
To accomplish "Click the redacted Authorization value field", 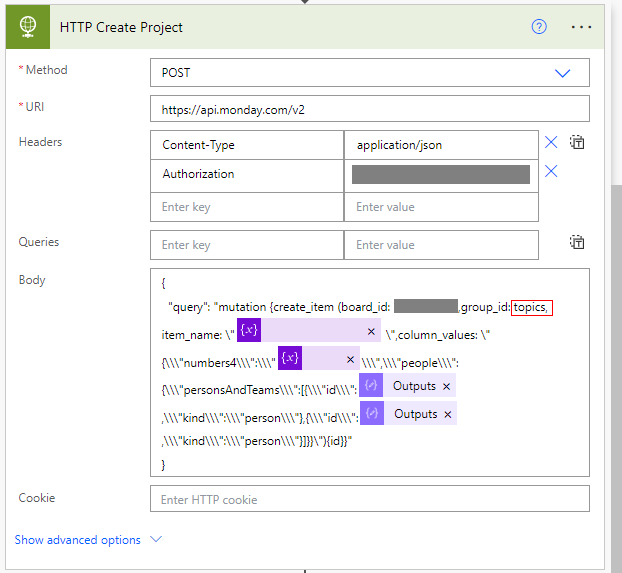I will pyautogui.click(x=441, y=175).
